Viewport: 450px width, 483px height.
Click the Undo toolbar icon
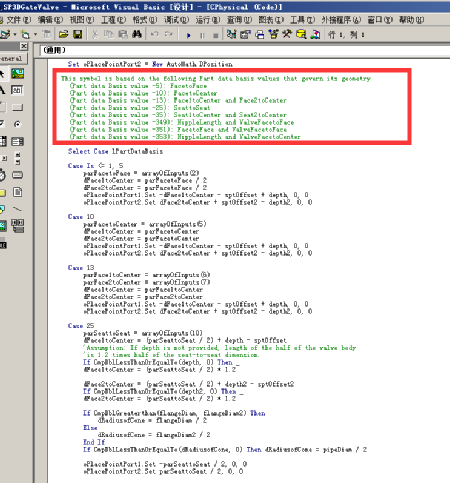tap(155, 34)
